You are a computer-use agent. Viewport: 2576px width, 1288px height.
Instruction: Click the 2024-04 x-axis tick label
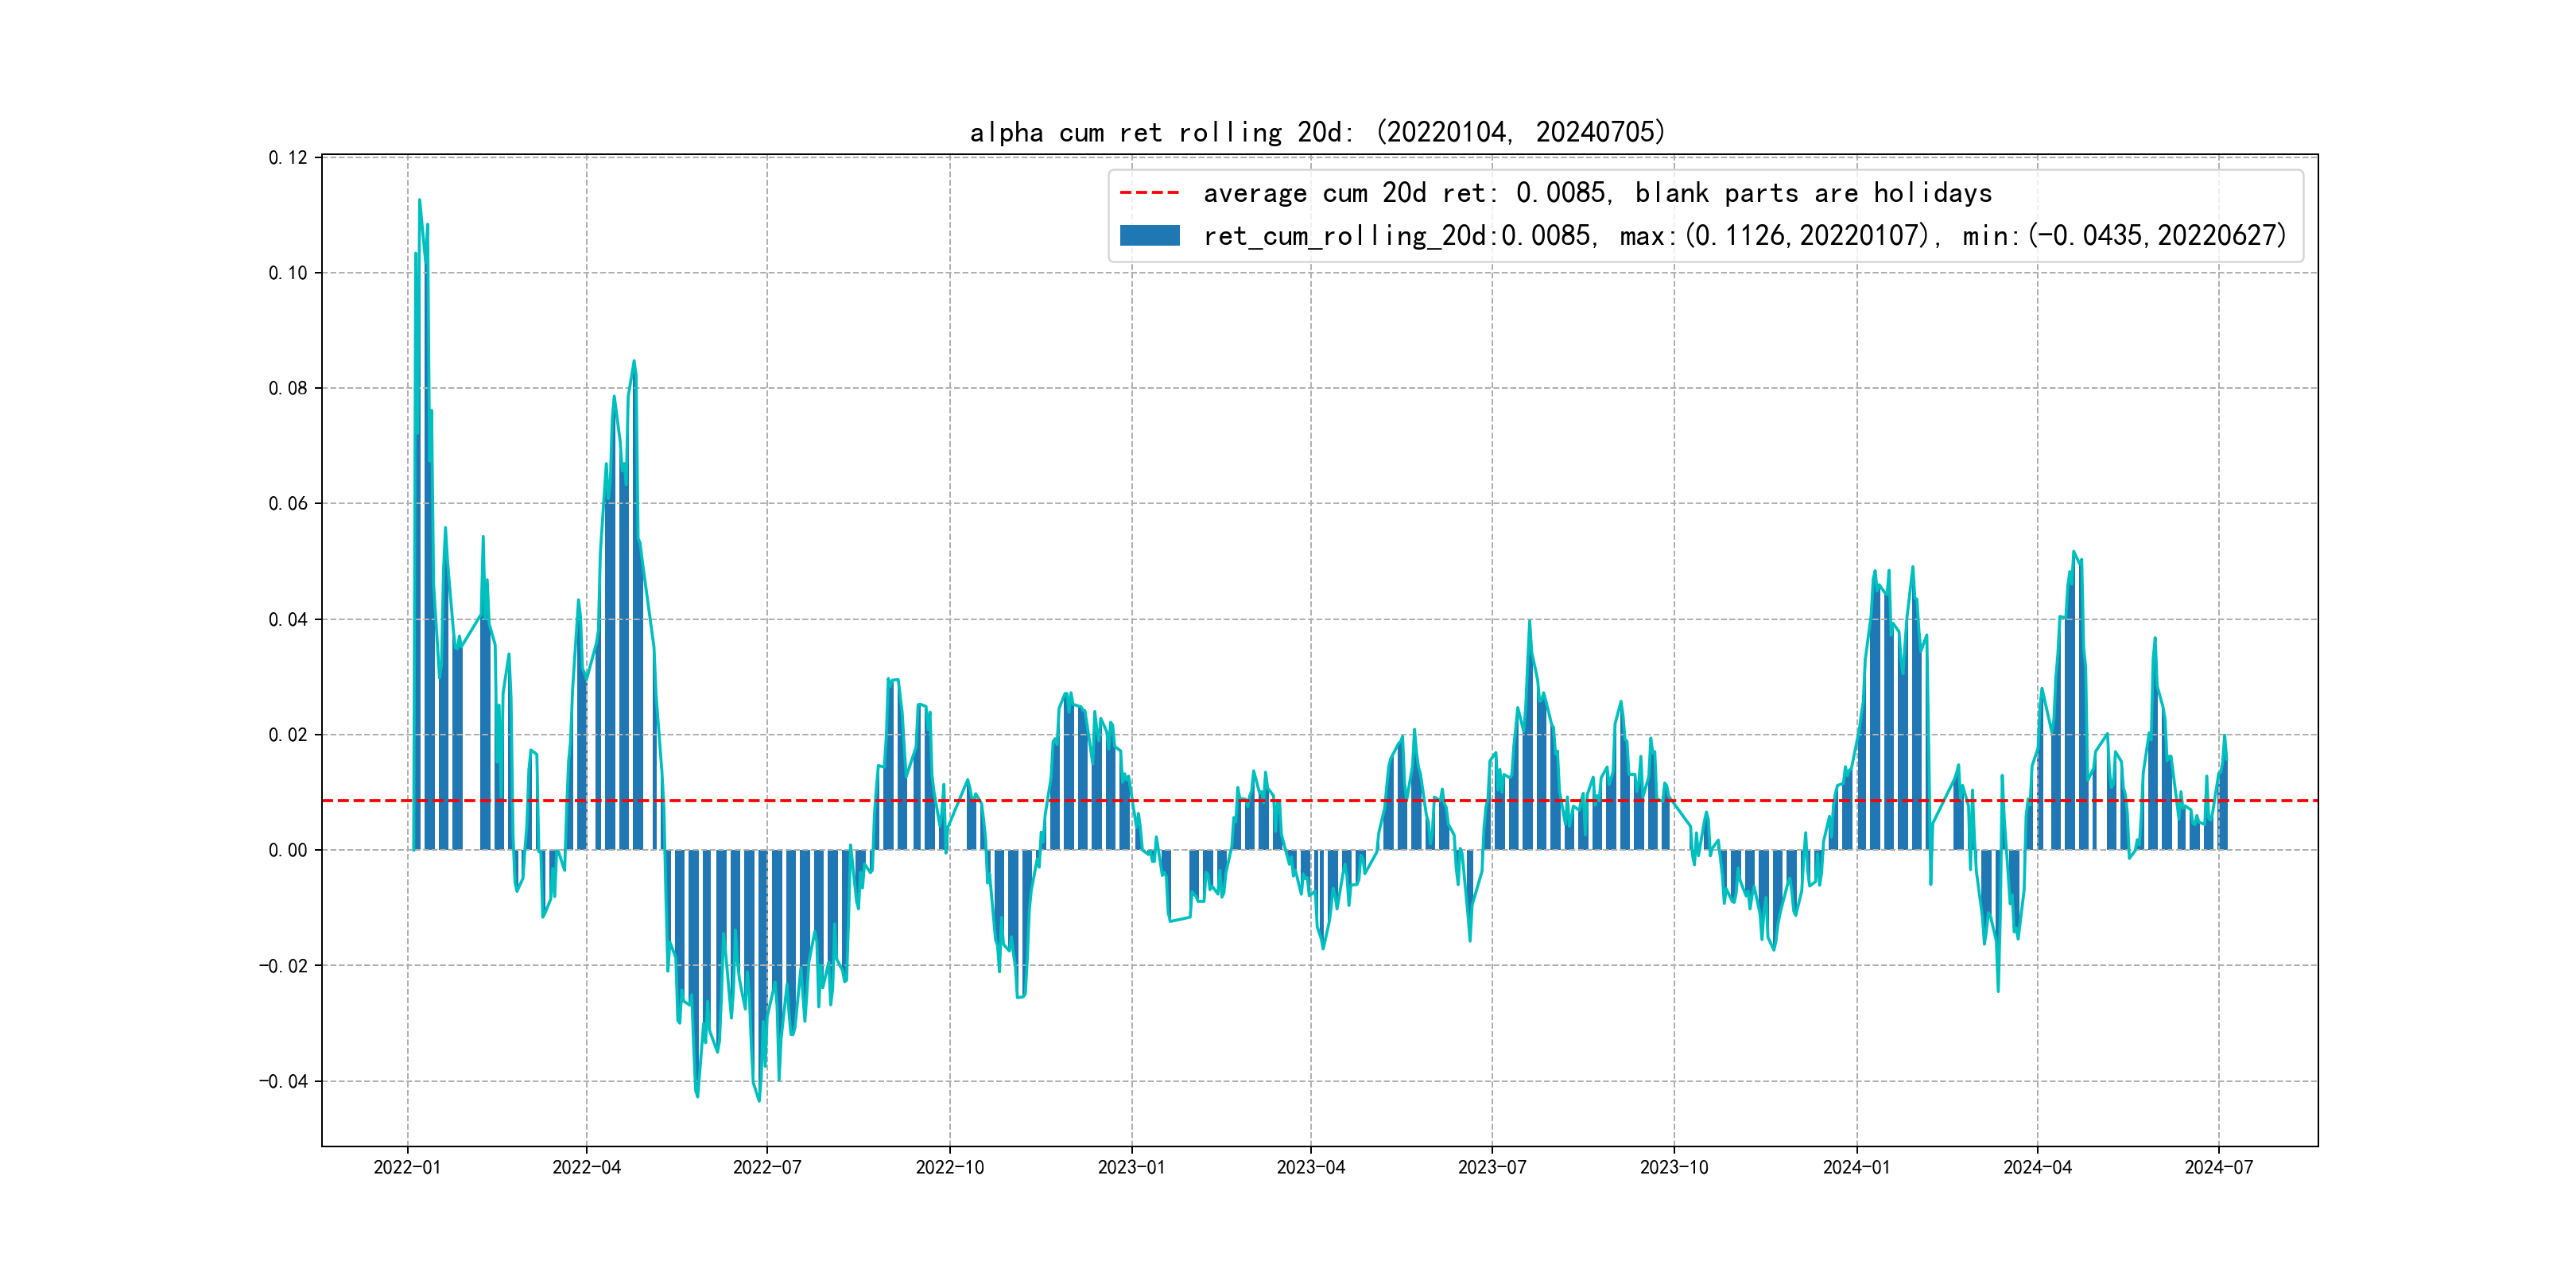2037,1167
